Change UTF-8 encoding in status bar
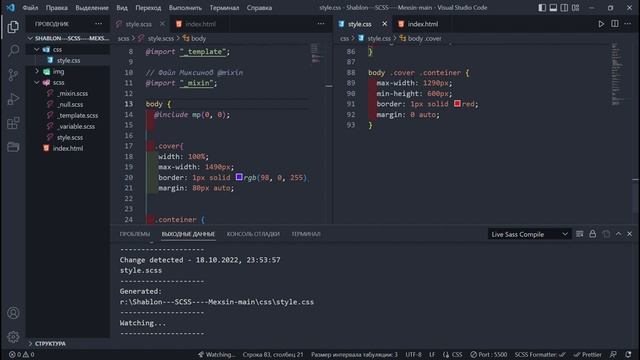This screenshot has width=640, height=360. 413,355
